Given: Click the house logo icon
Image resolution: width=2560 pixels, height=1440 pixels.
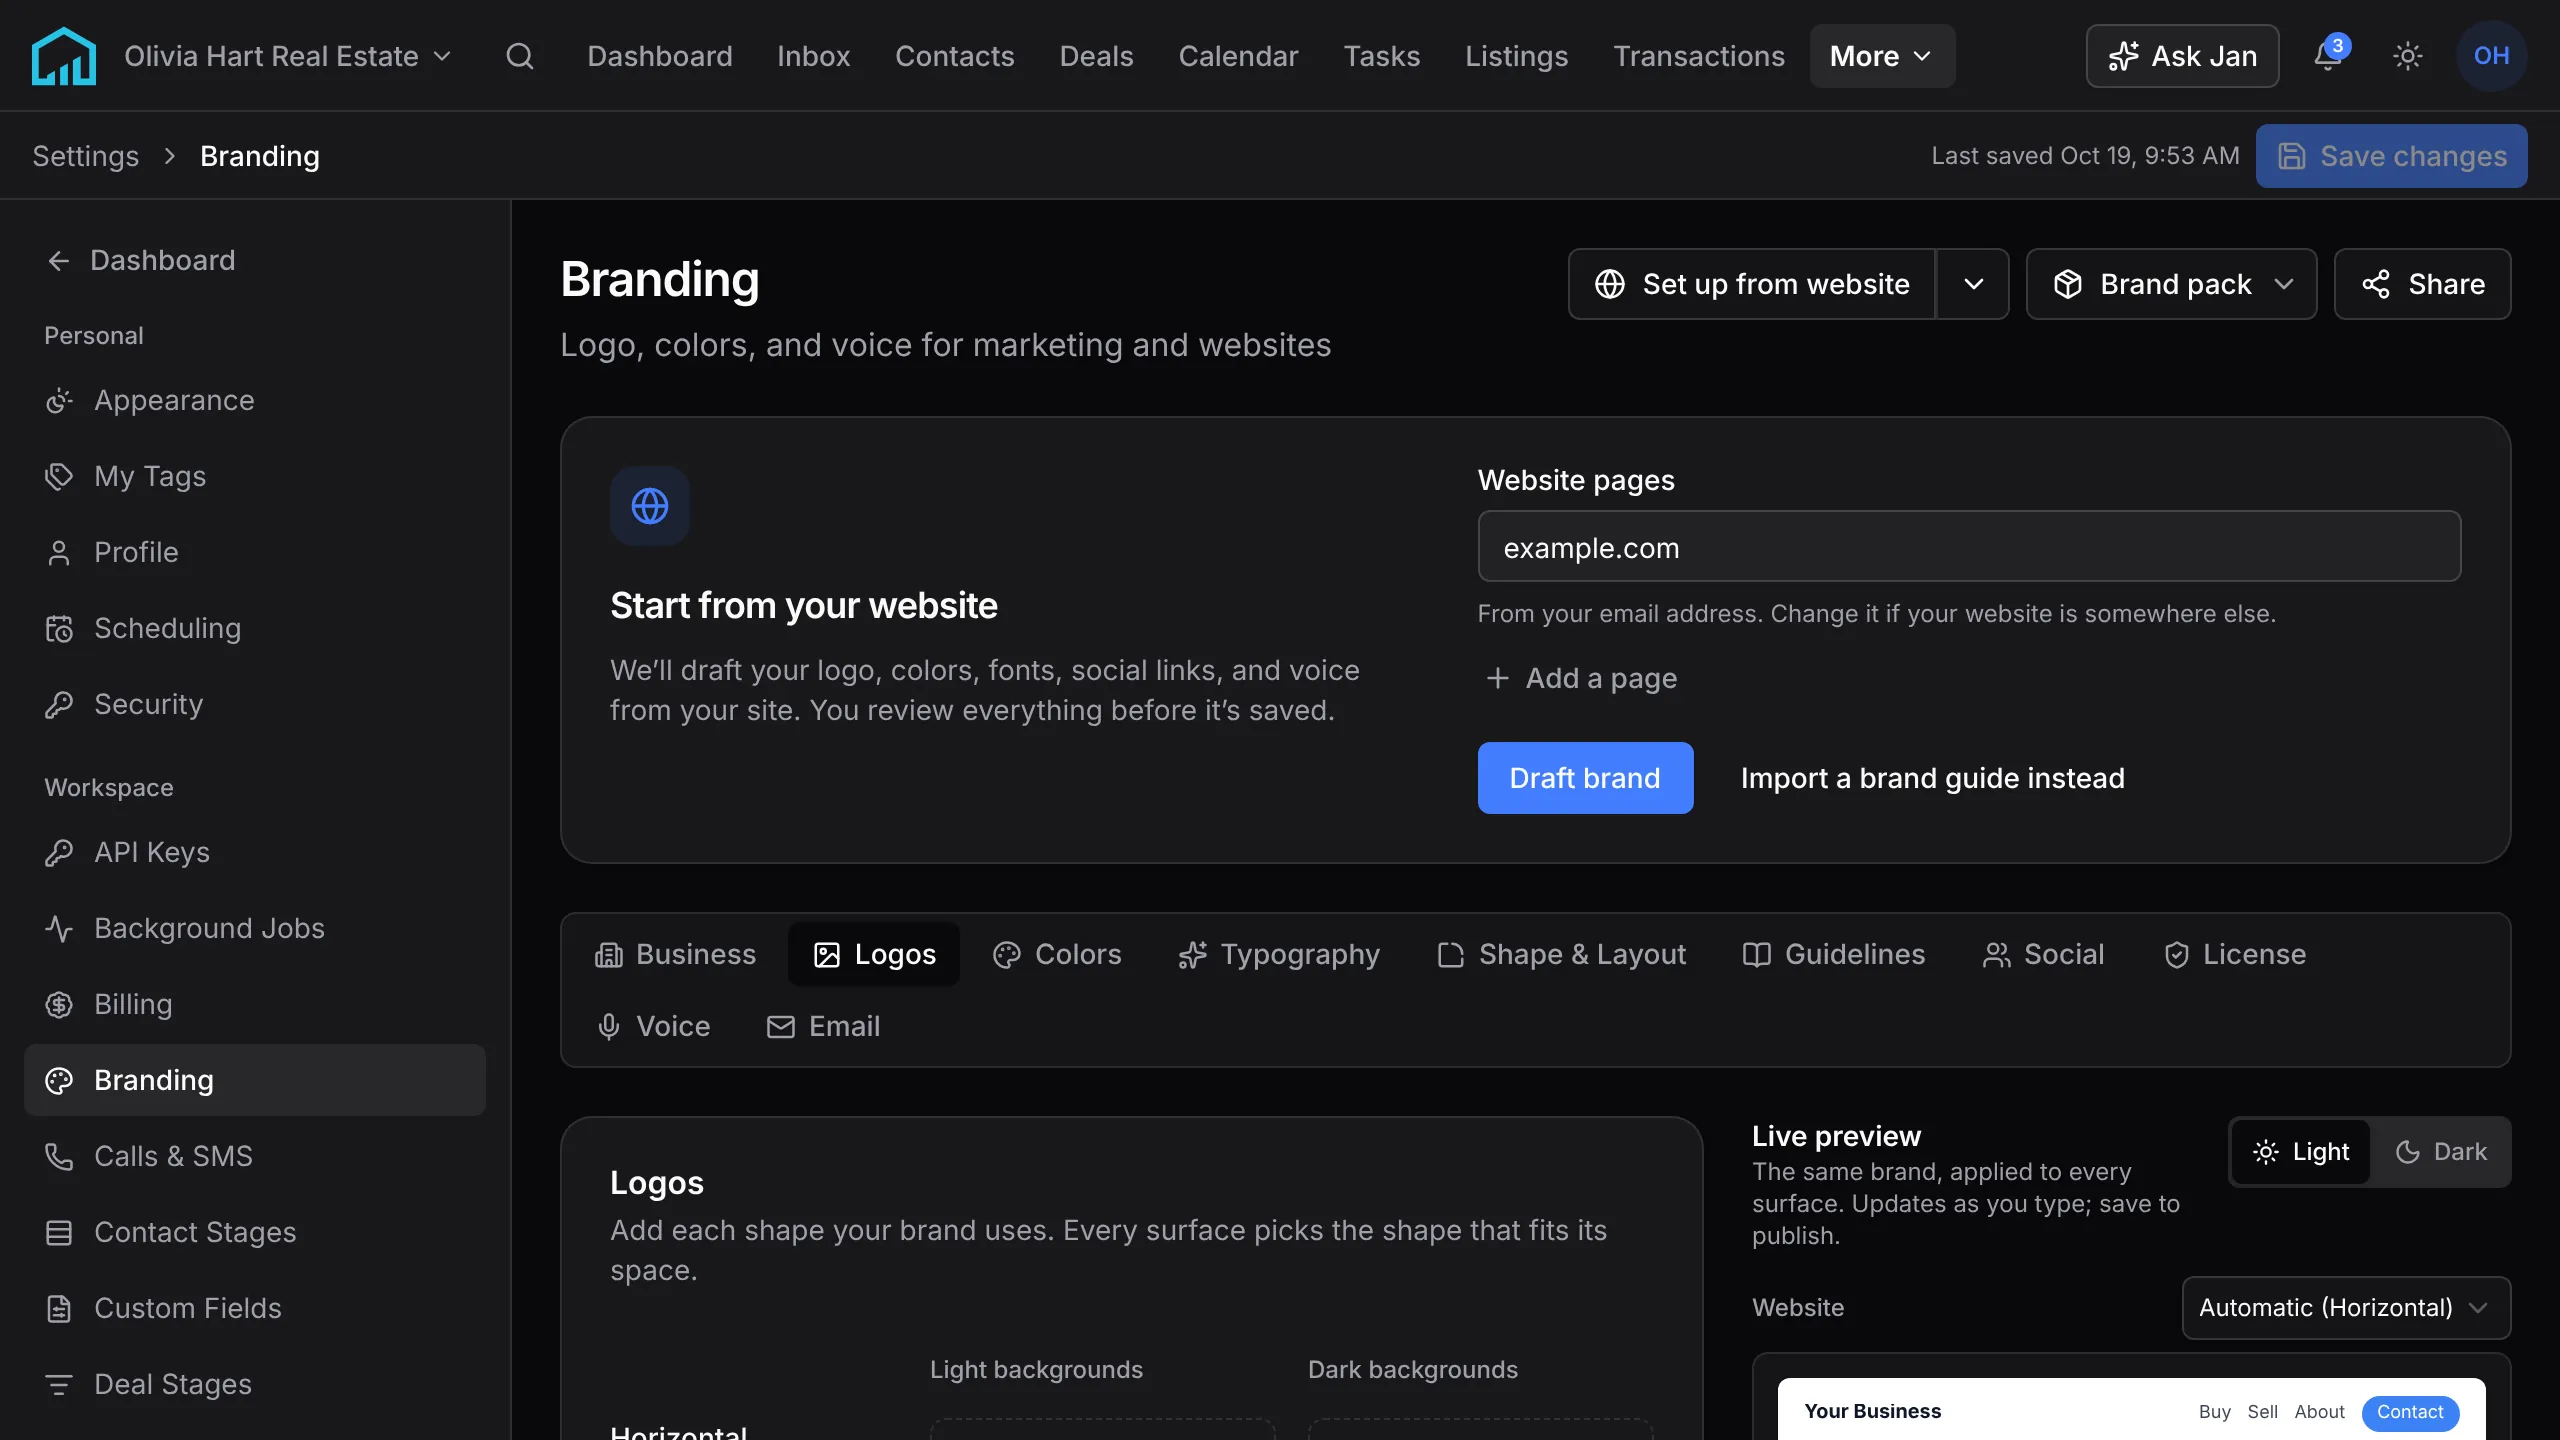Looking at the screenshot, I should [64, 56].
